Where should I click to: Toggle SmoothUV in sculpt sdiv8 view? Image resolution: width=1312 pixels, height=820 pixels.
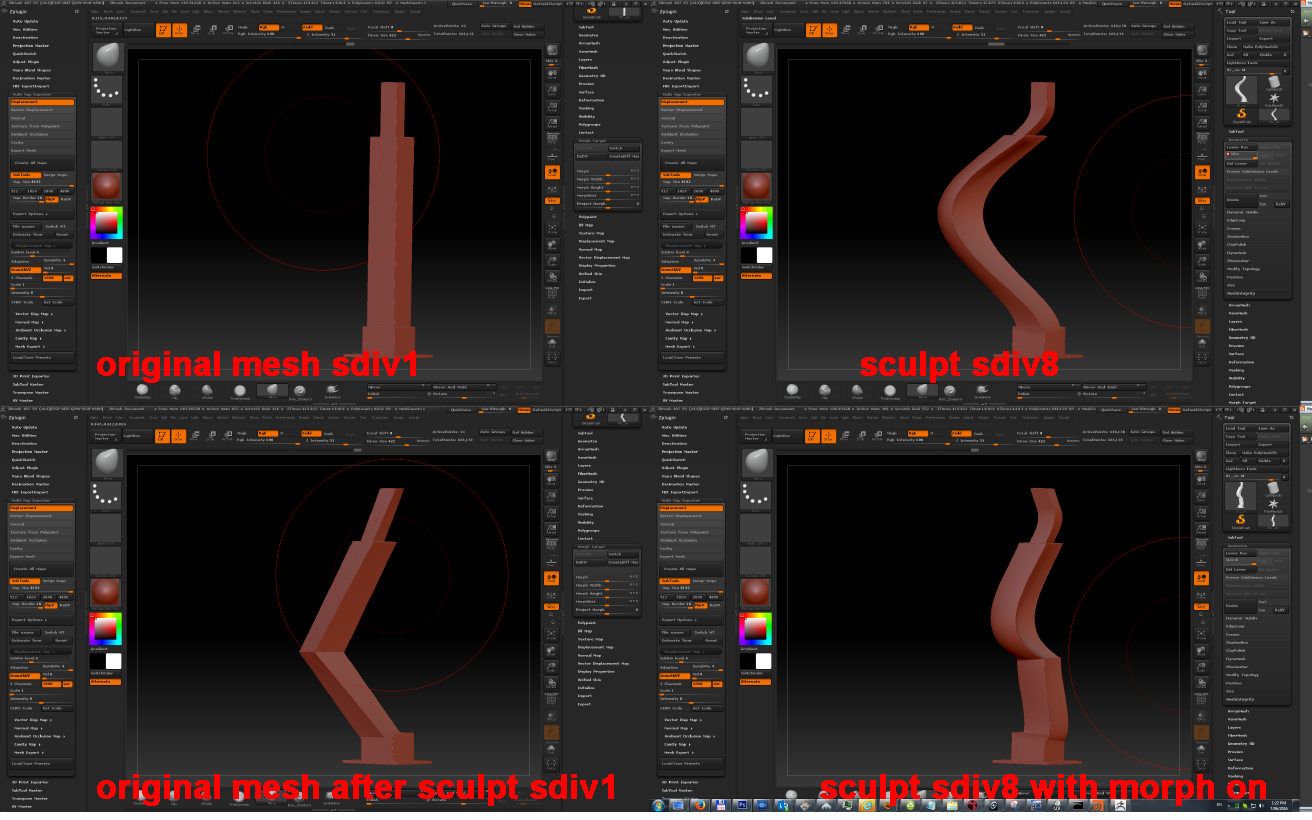pyautogui.click(x=674, y=270)
